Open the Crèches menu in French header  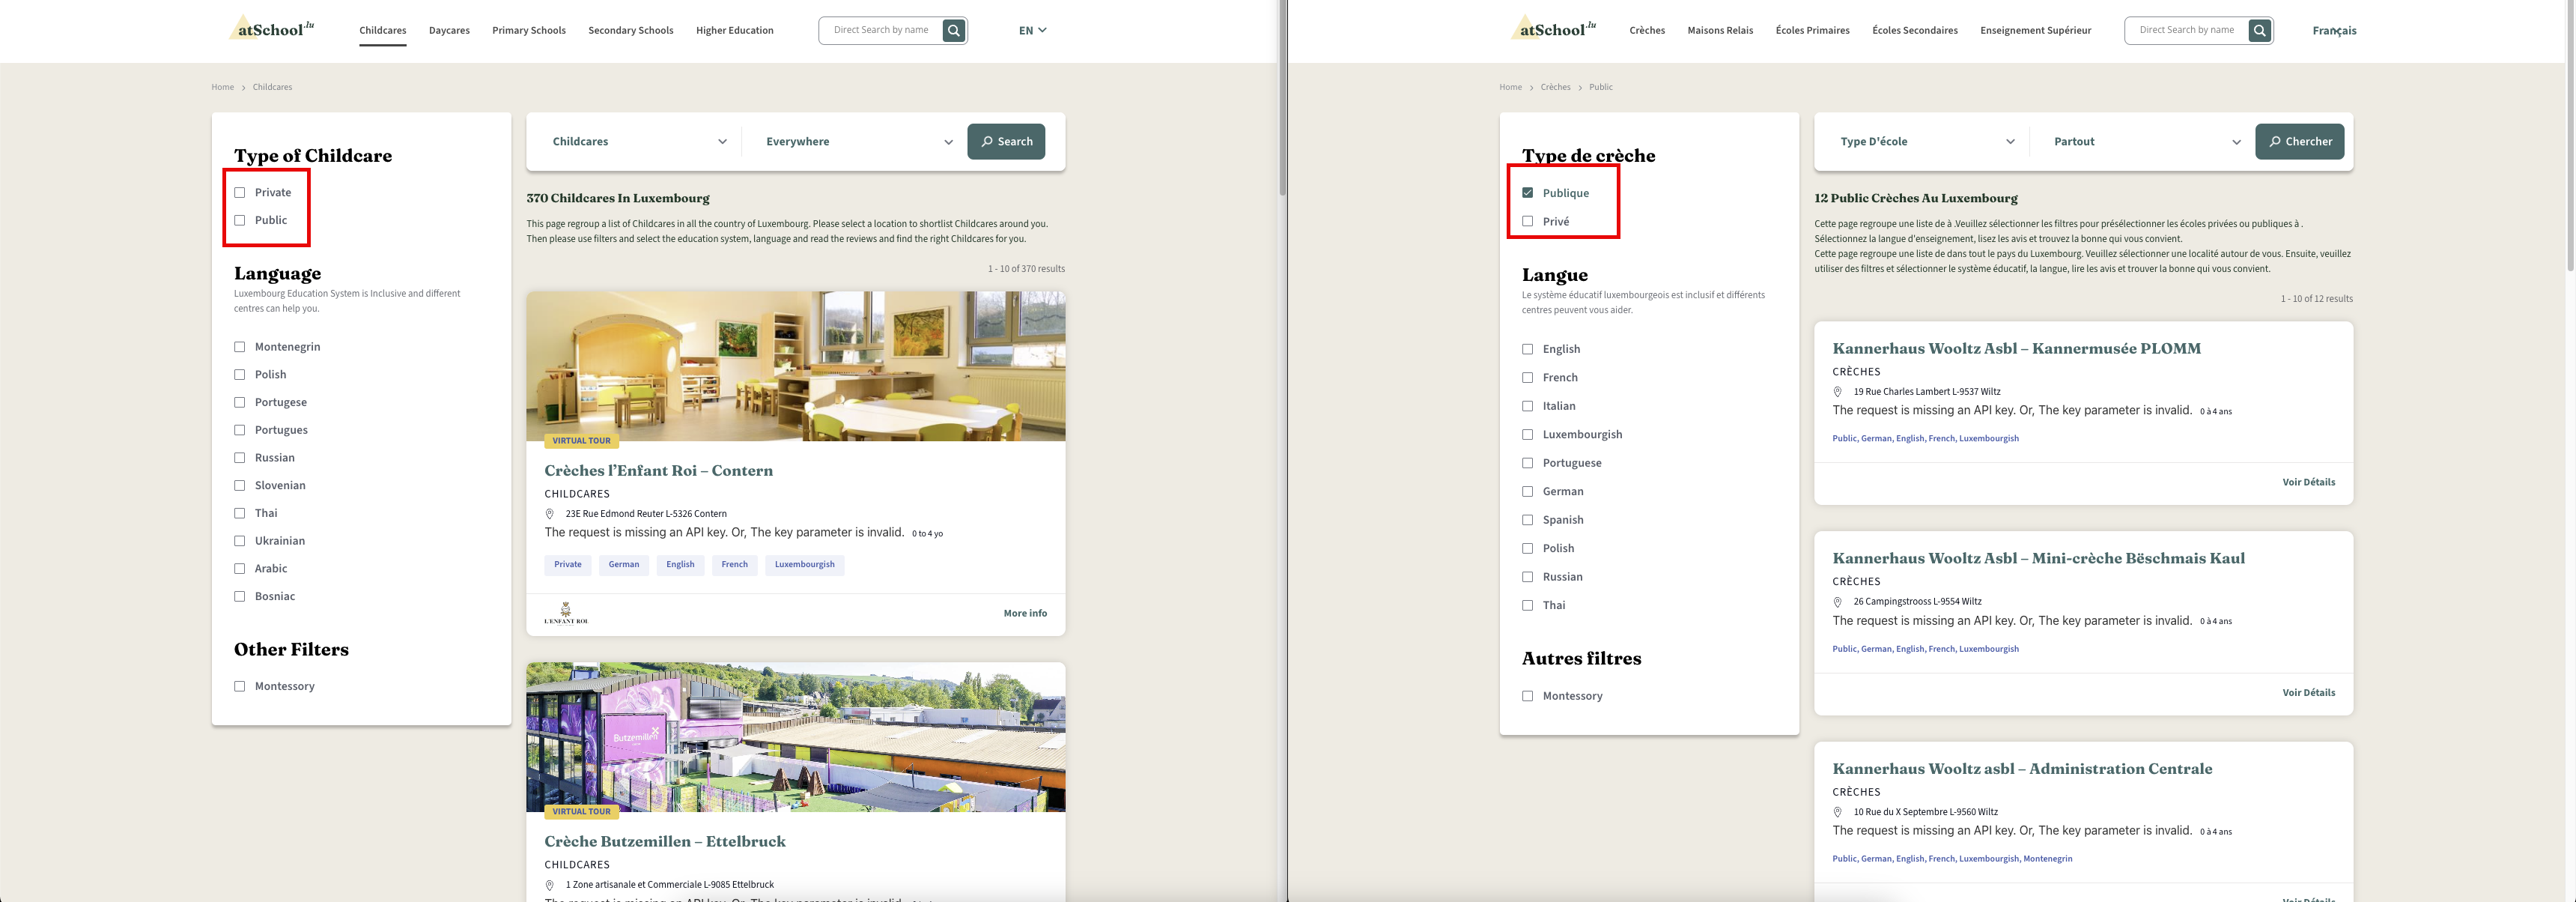coord(1647,30)
